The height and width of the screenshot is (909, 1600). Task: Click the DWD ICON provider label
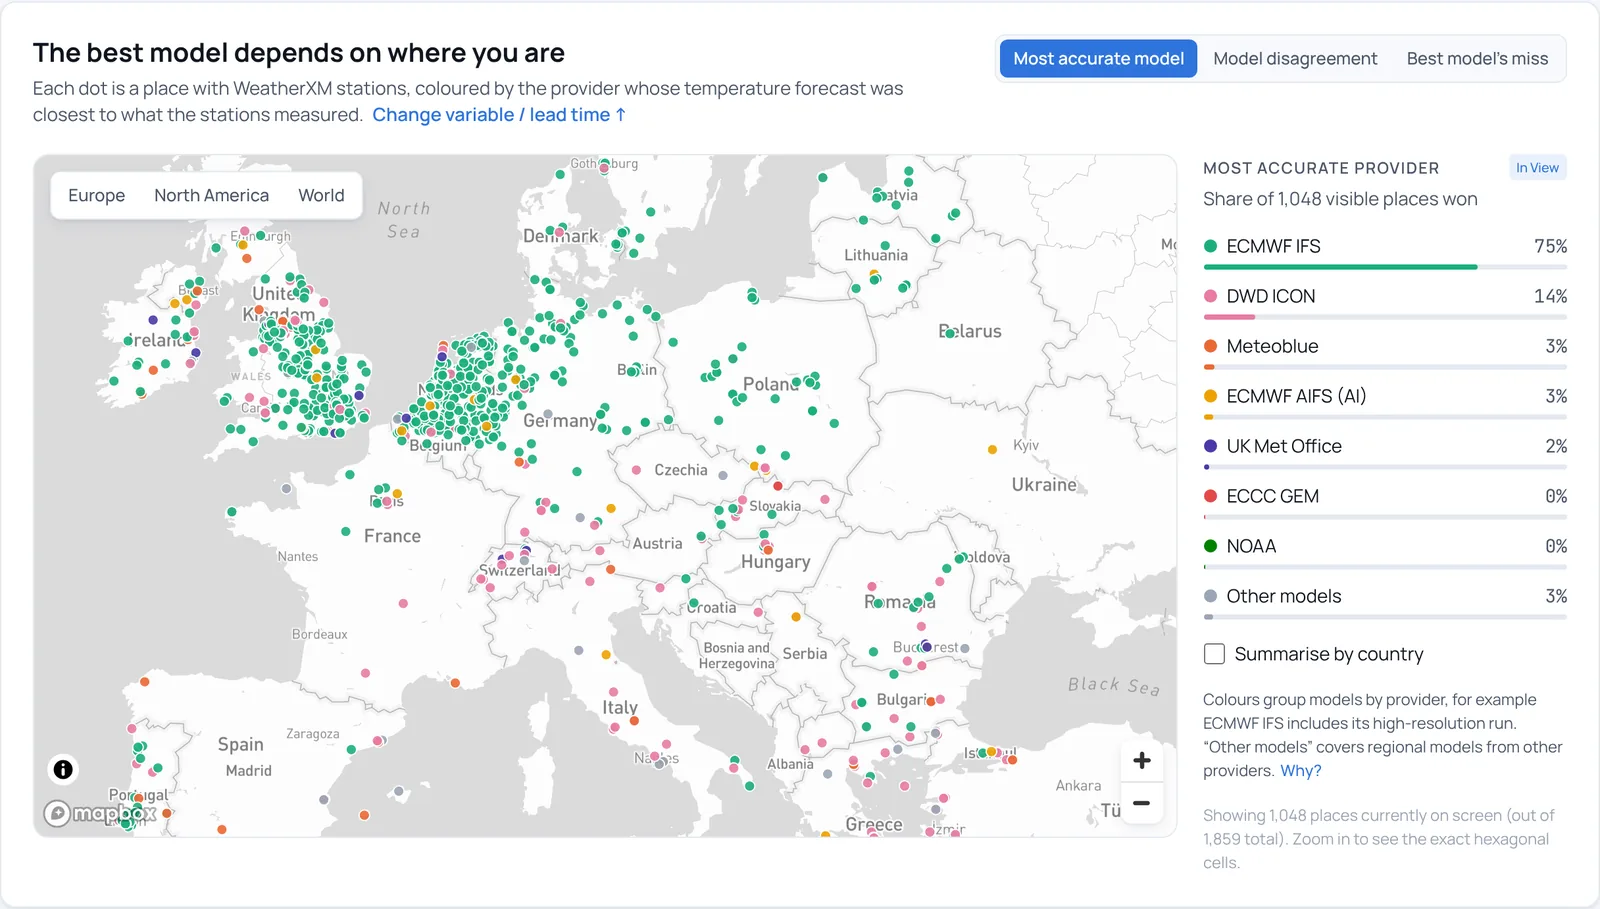coord(1271,296)
